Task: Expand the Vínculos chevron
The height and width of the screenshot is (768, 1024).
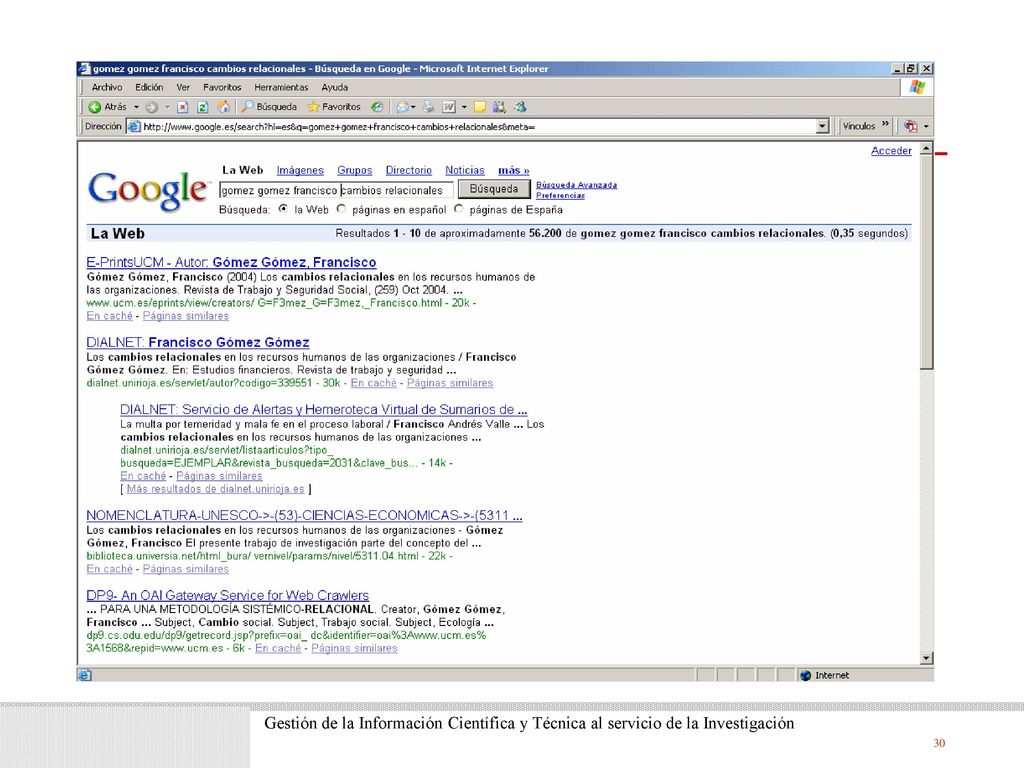Action: (885, 124)
